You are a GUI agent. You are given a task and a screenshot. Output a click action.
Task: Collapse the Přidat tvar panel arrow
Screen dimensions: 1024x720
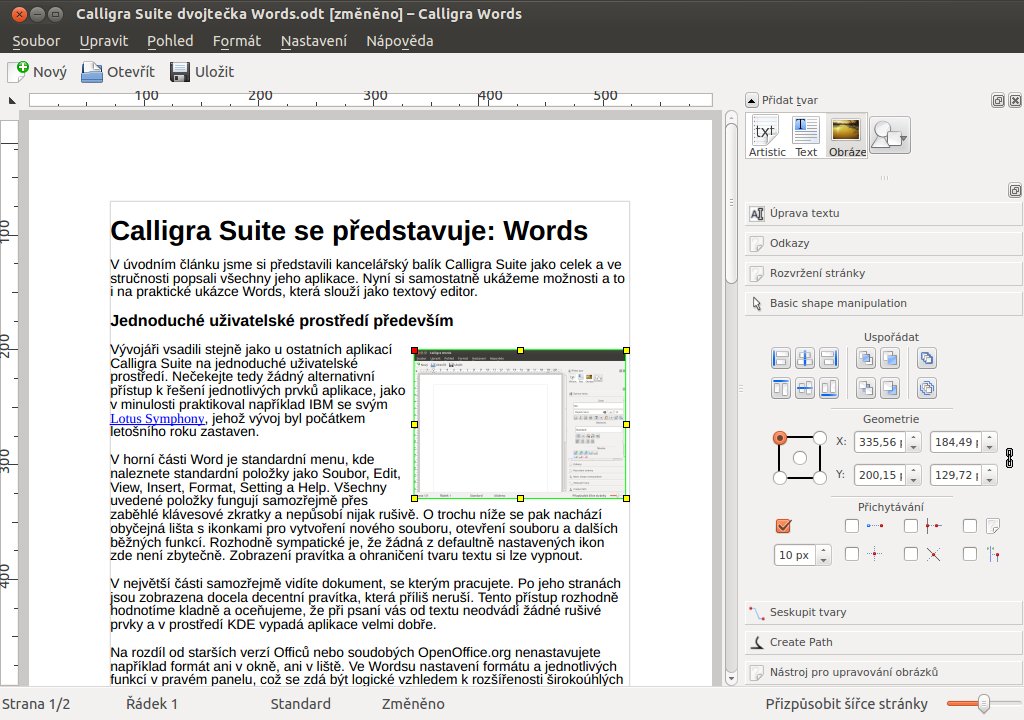(752, 100)
